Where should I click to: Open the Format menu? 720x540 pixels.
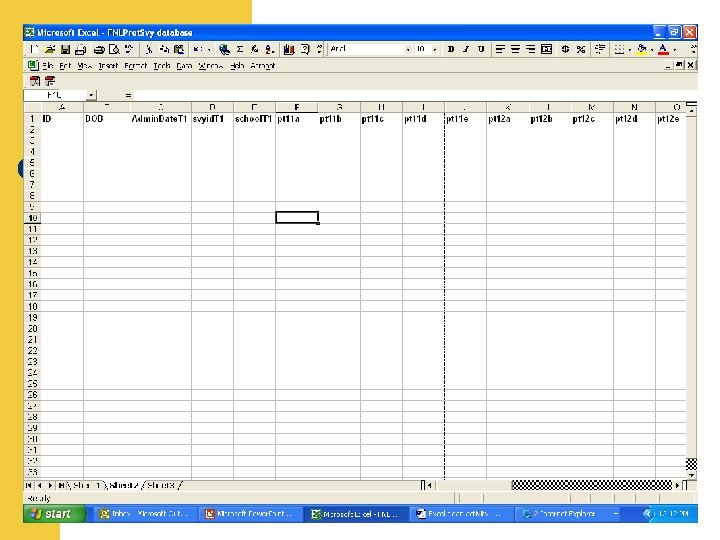click(x=135, y=66)
